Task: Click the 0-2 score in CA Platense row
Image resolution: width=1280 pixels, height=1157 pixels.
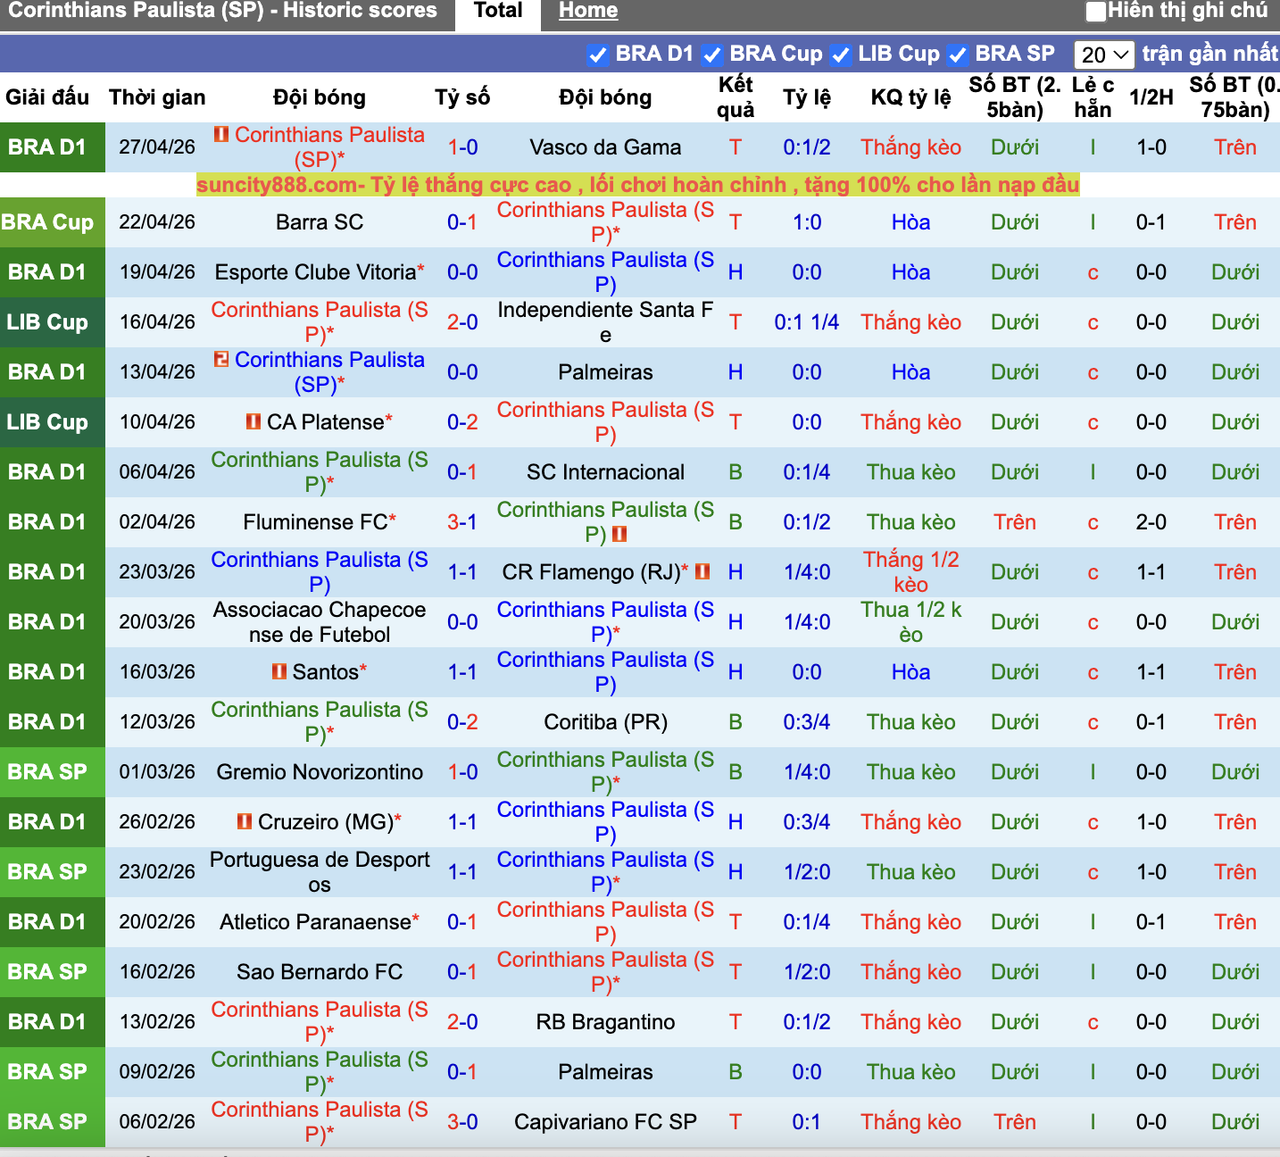Action: point(462,422)
